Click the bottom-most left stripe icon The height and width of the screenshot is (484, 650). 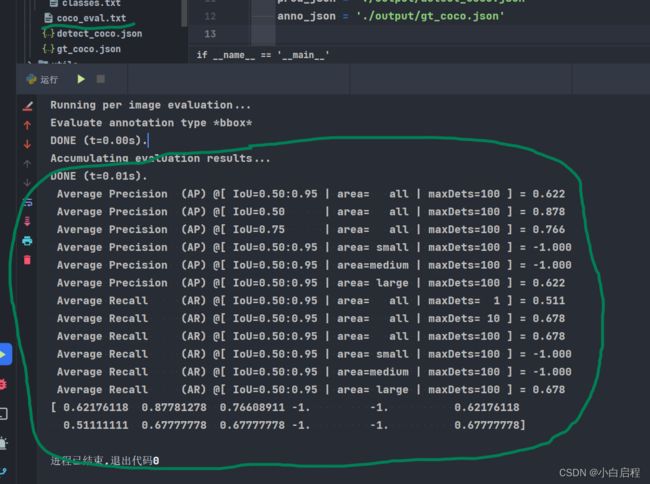click(x=3, y=471)
